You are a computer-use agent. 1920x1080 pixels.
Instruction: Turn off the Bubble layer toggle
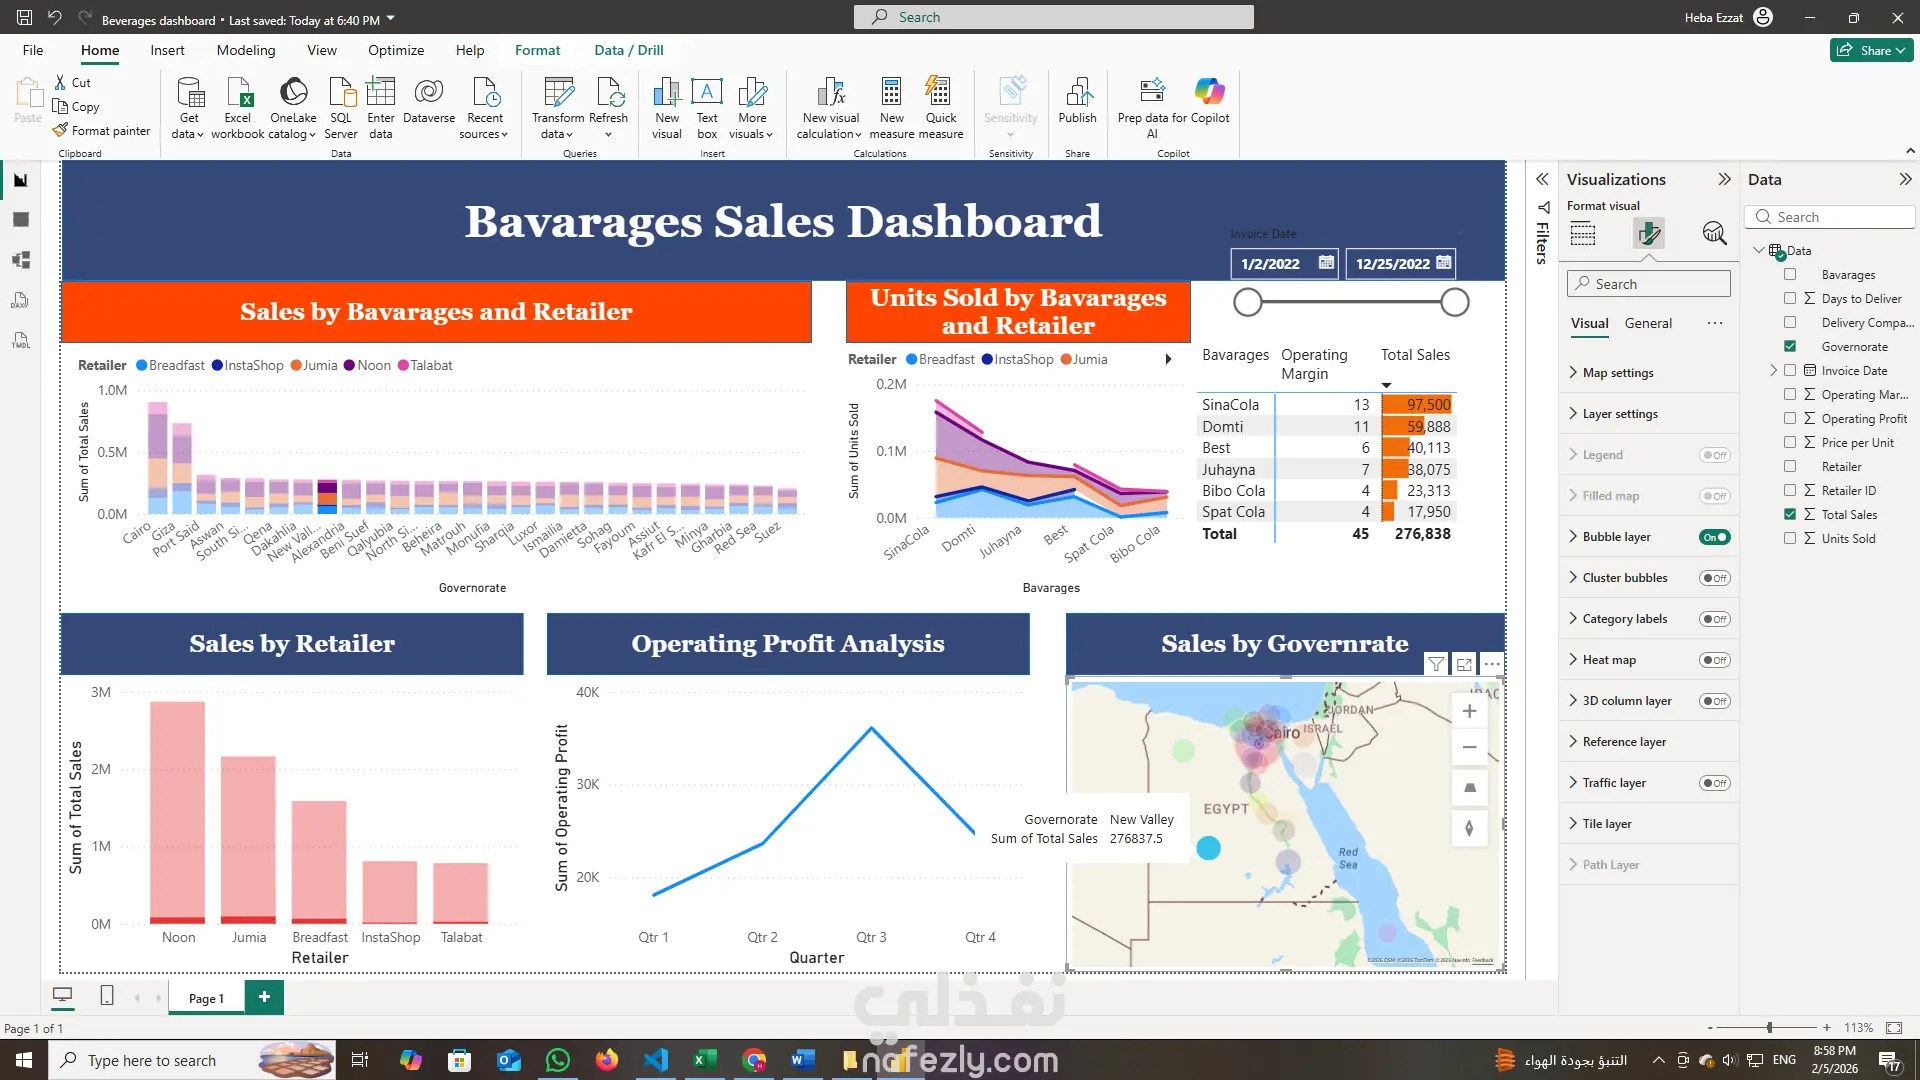pos(1714,537)
